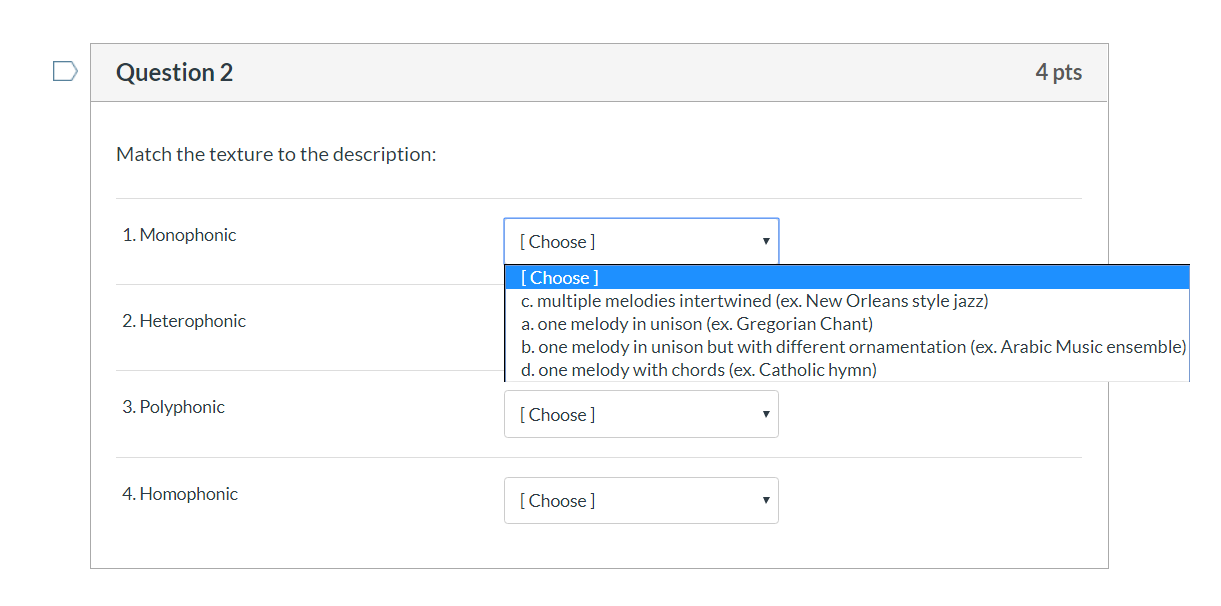Click the "4 pts" score label
The image size is (1221, 606).
pos(1058,73)
